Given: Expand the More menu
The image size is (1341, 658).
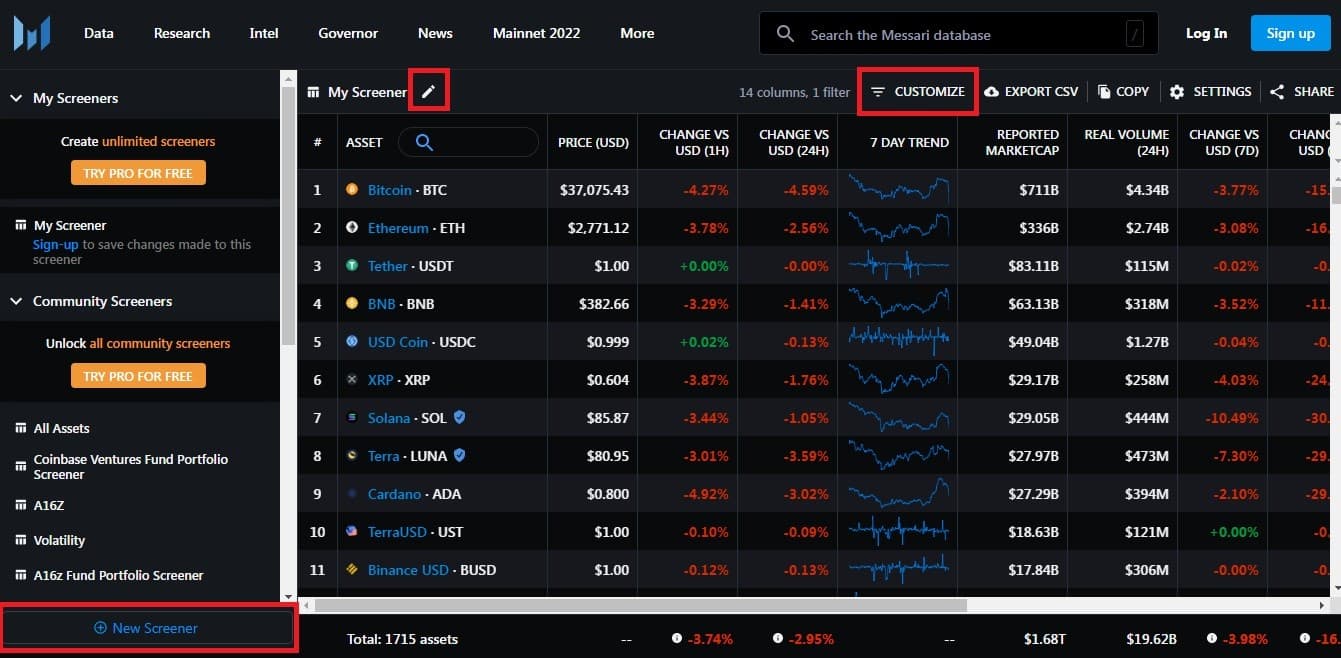Looking at the screenshot, I should 637,33.
